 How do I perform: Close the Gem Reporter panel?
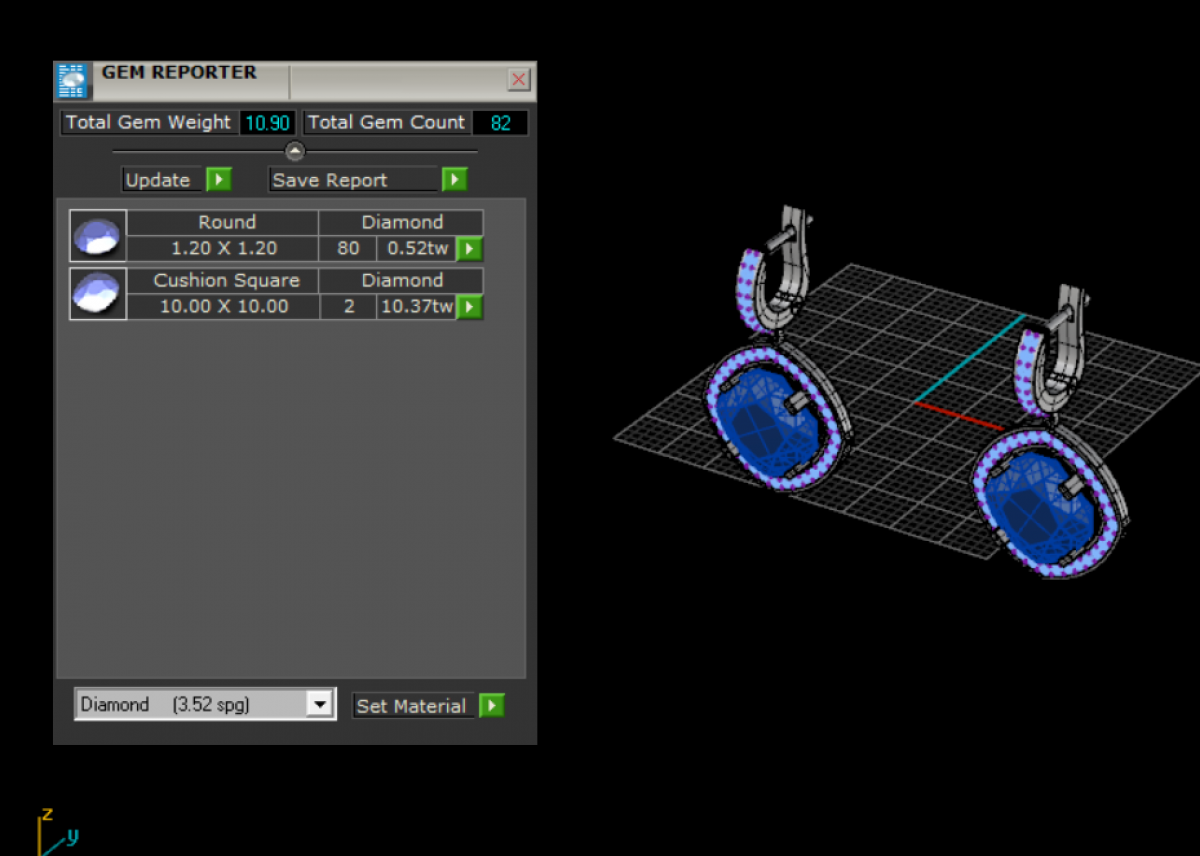[518, 80]
